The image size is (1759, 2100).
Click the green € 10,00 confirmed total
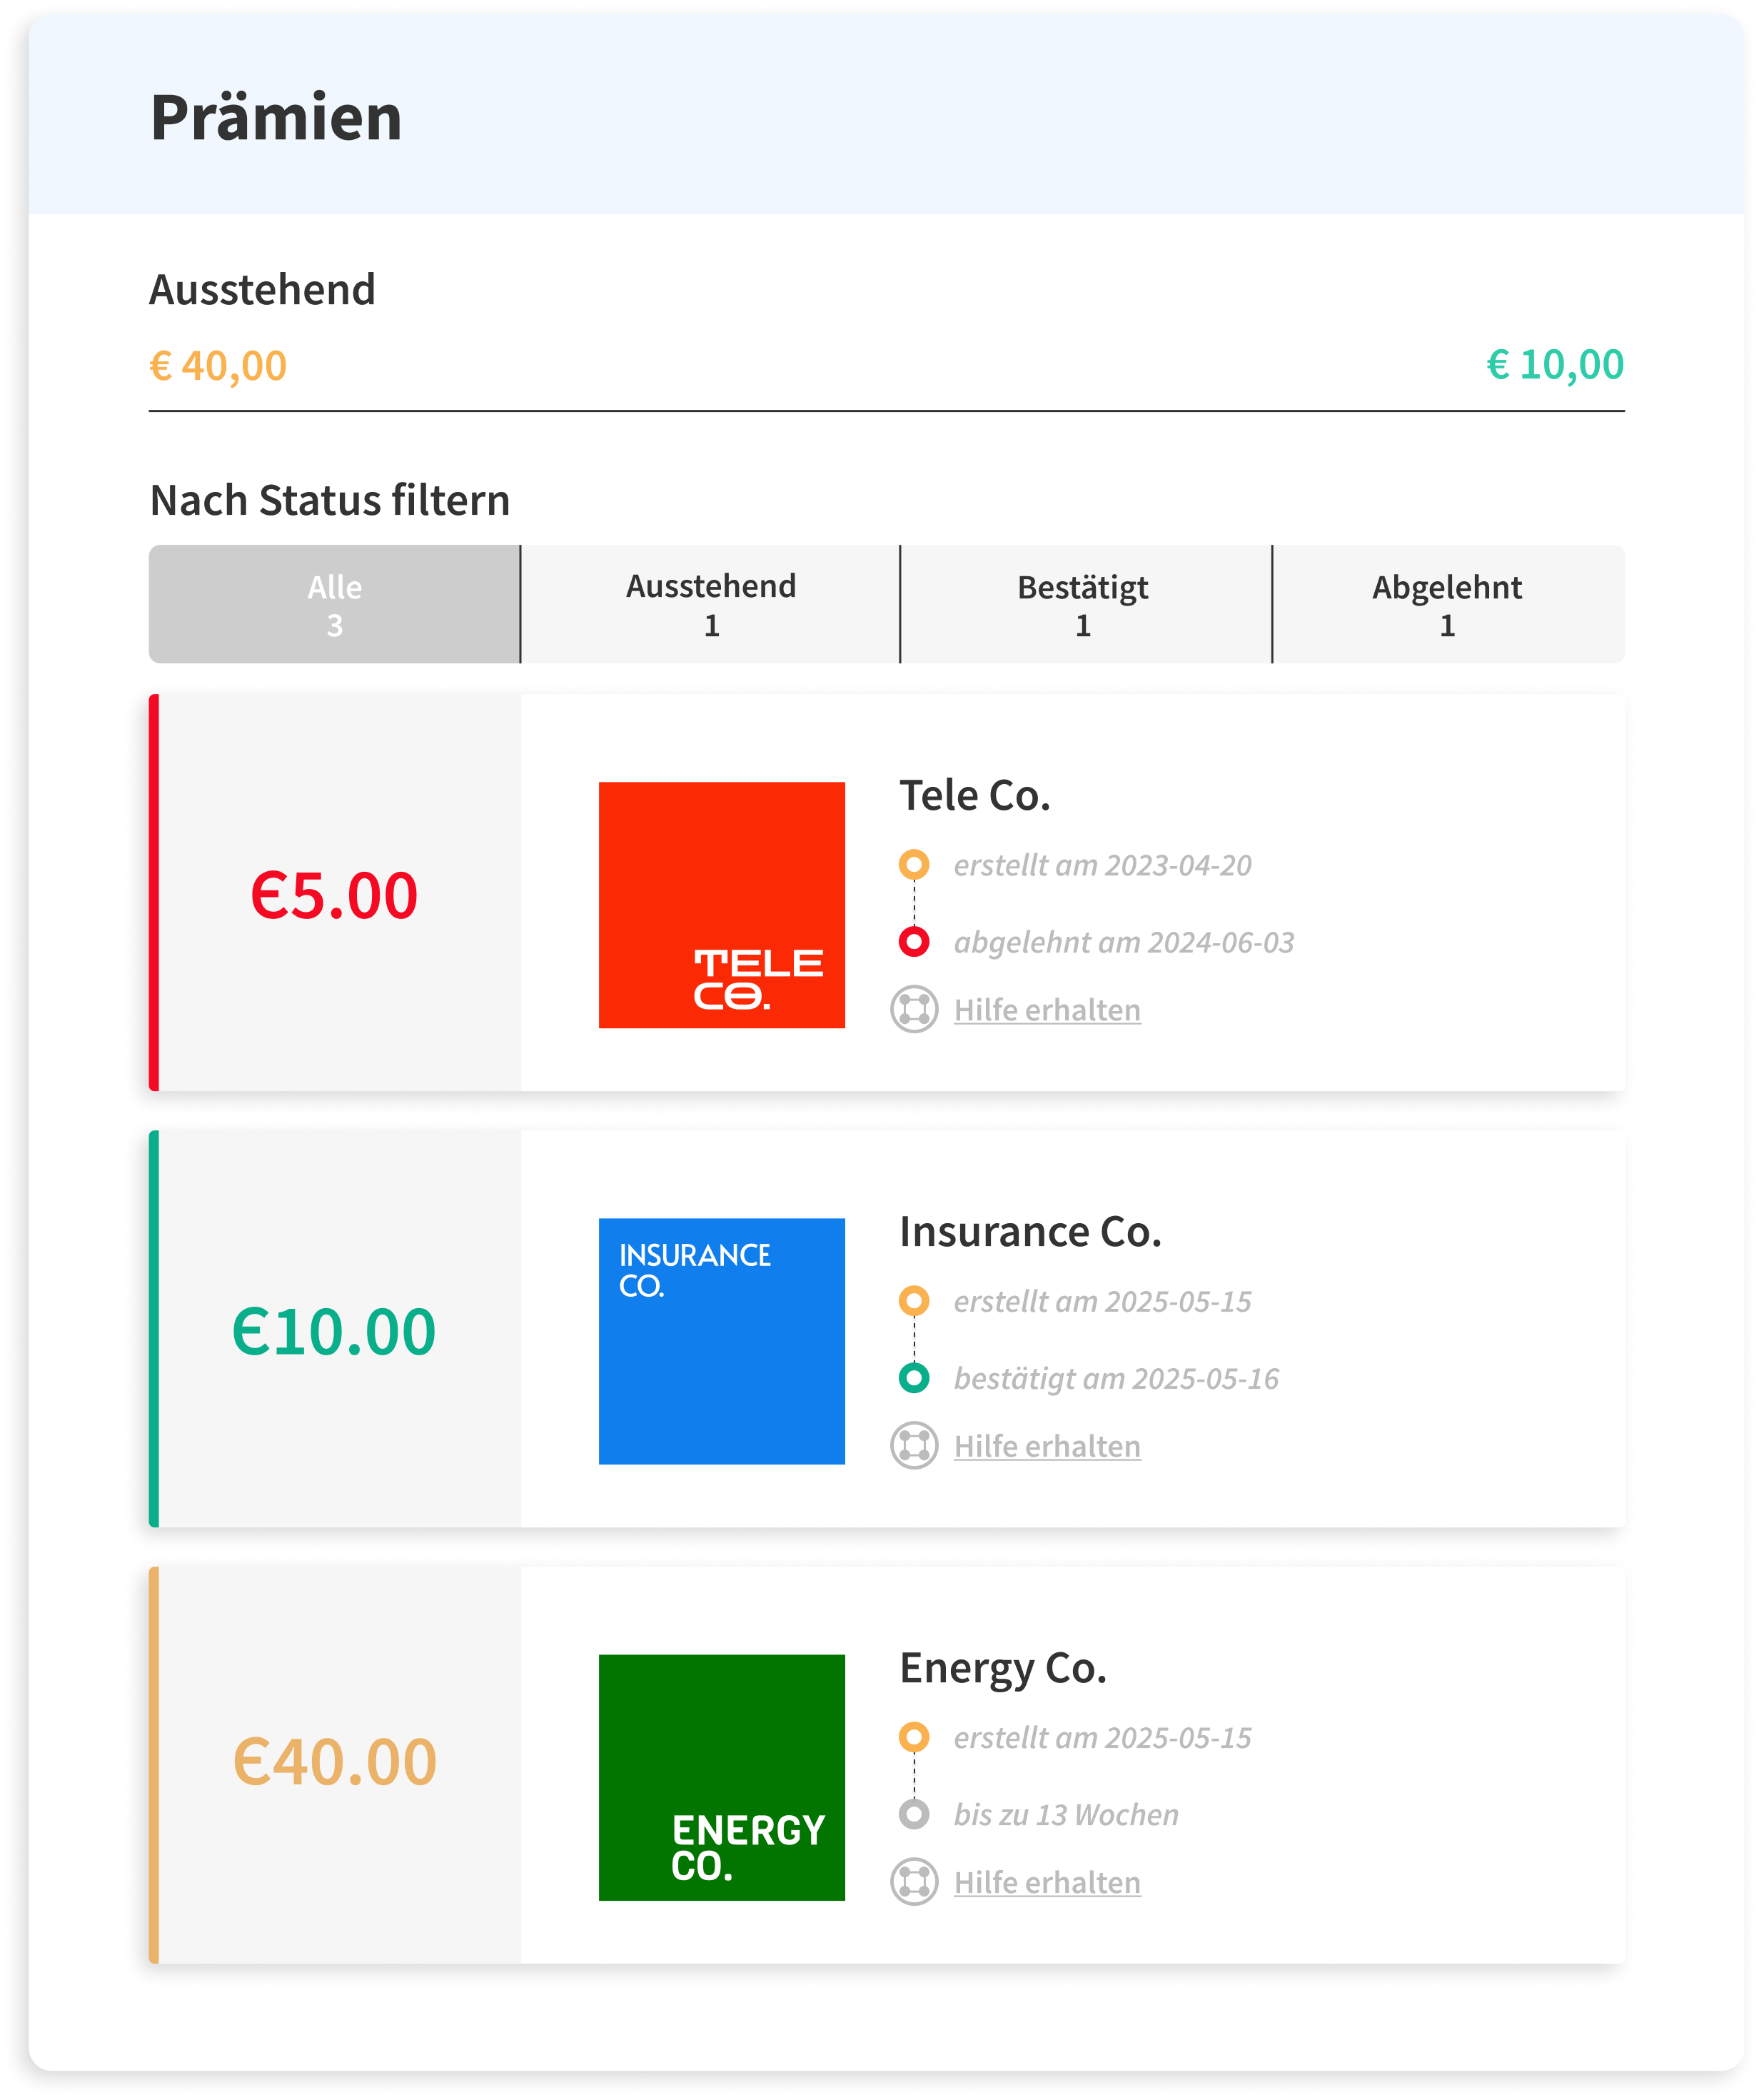[1555, 365]
